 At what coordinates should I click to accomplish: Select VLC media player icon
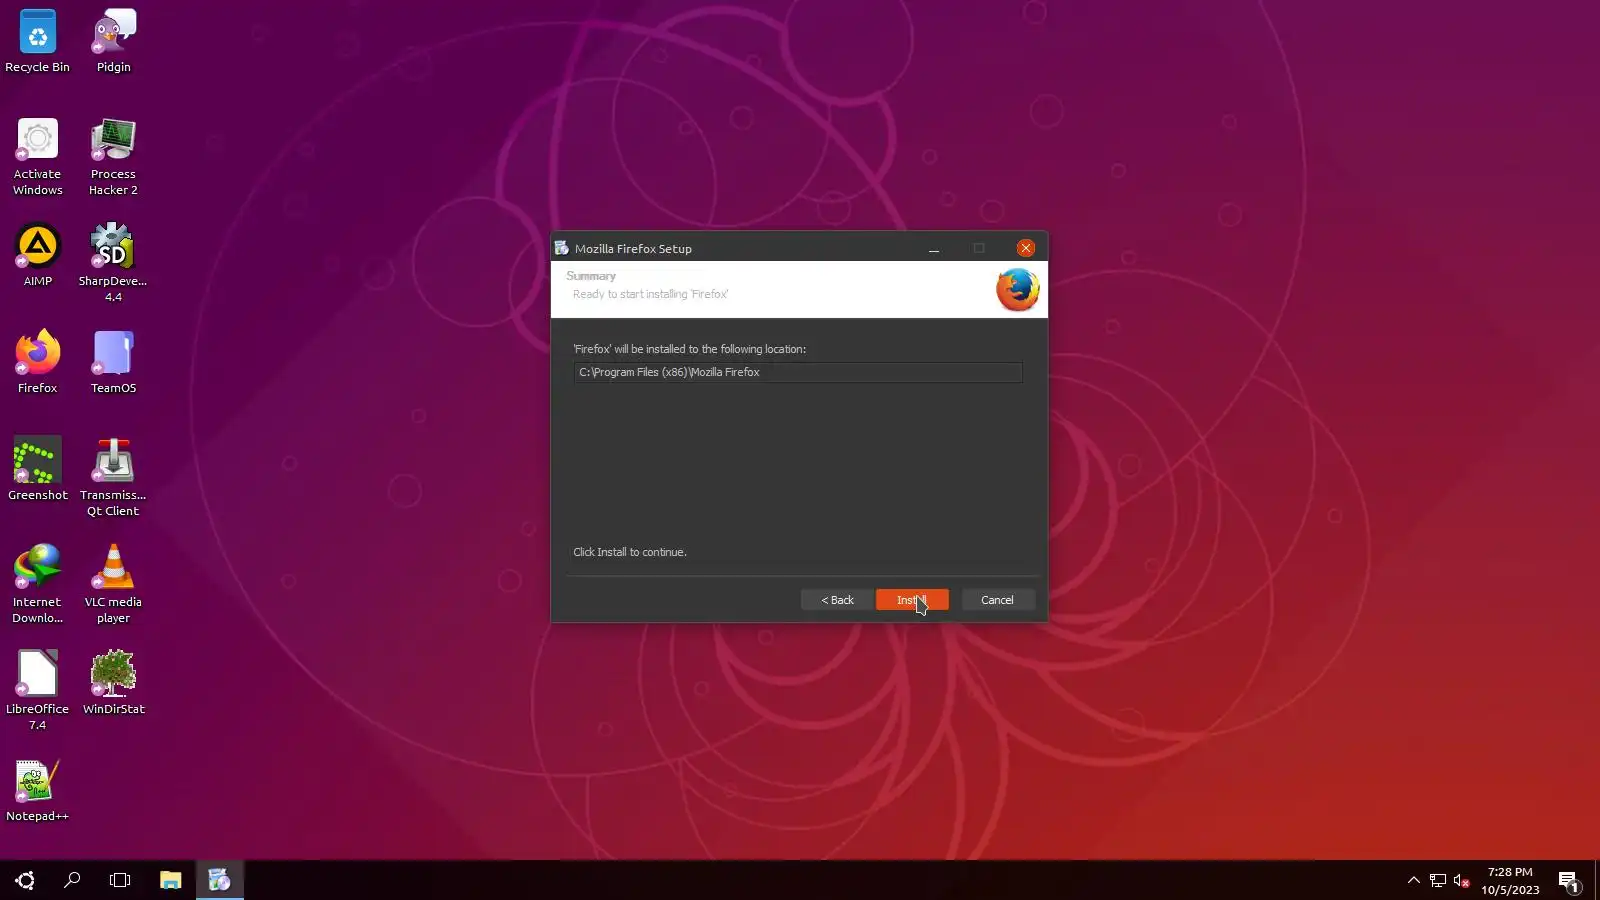(113, 584)
